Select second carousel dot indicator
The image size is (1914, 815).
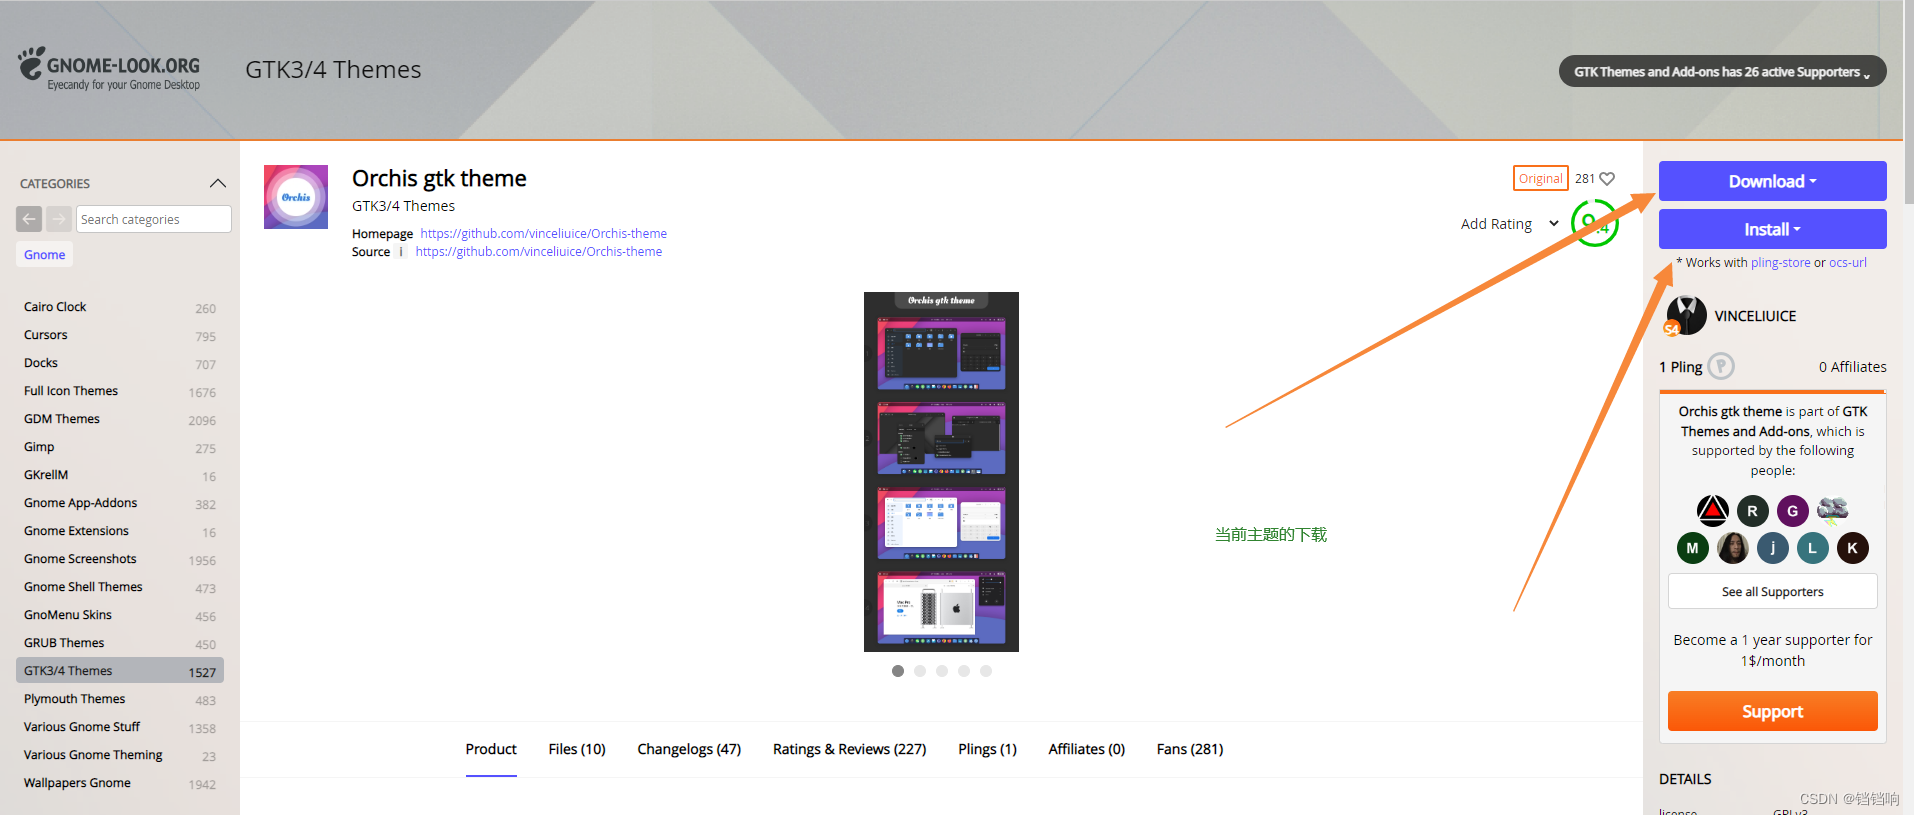(x=920, y=671)
